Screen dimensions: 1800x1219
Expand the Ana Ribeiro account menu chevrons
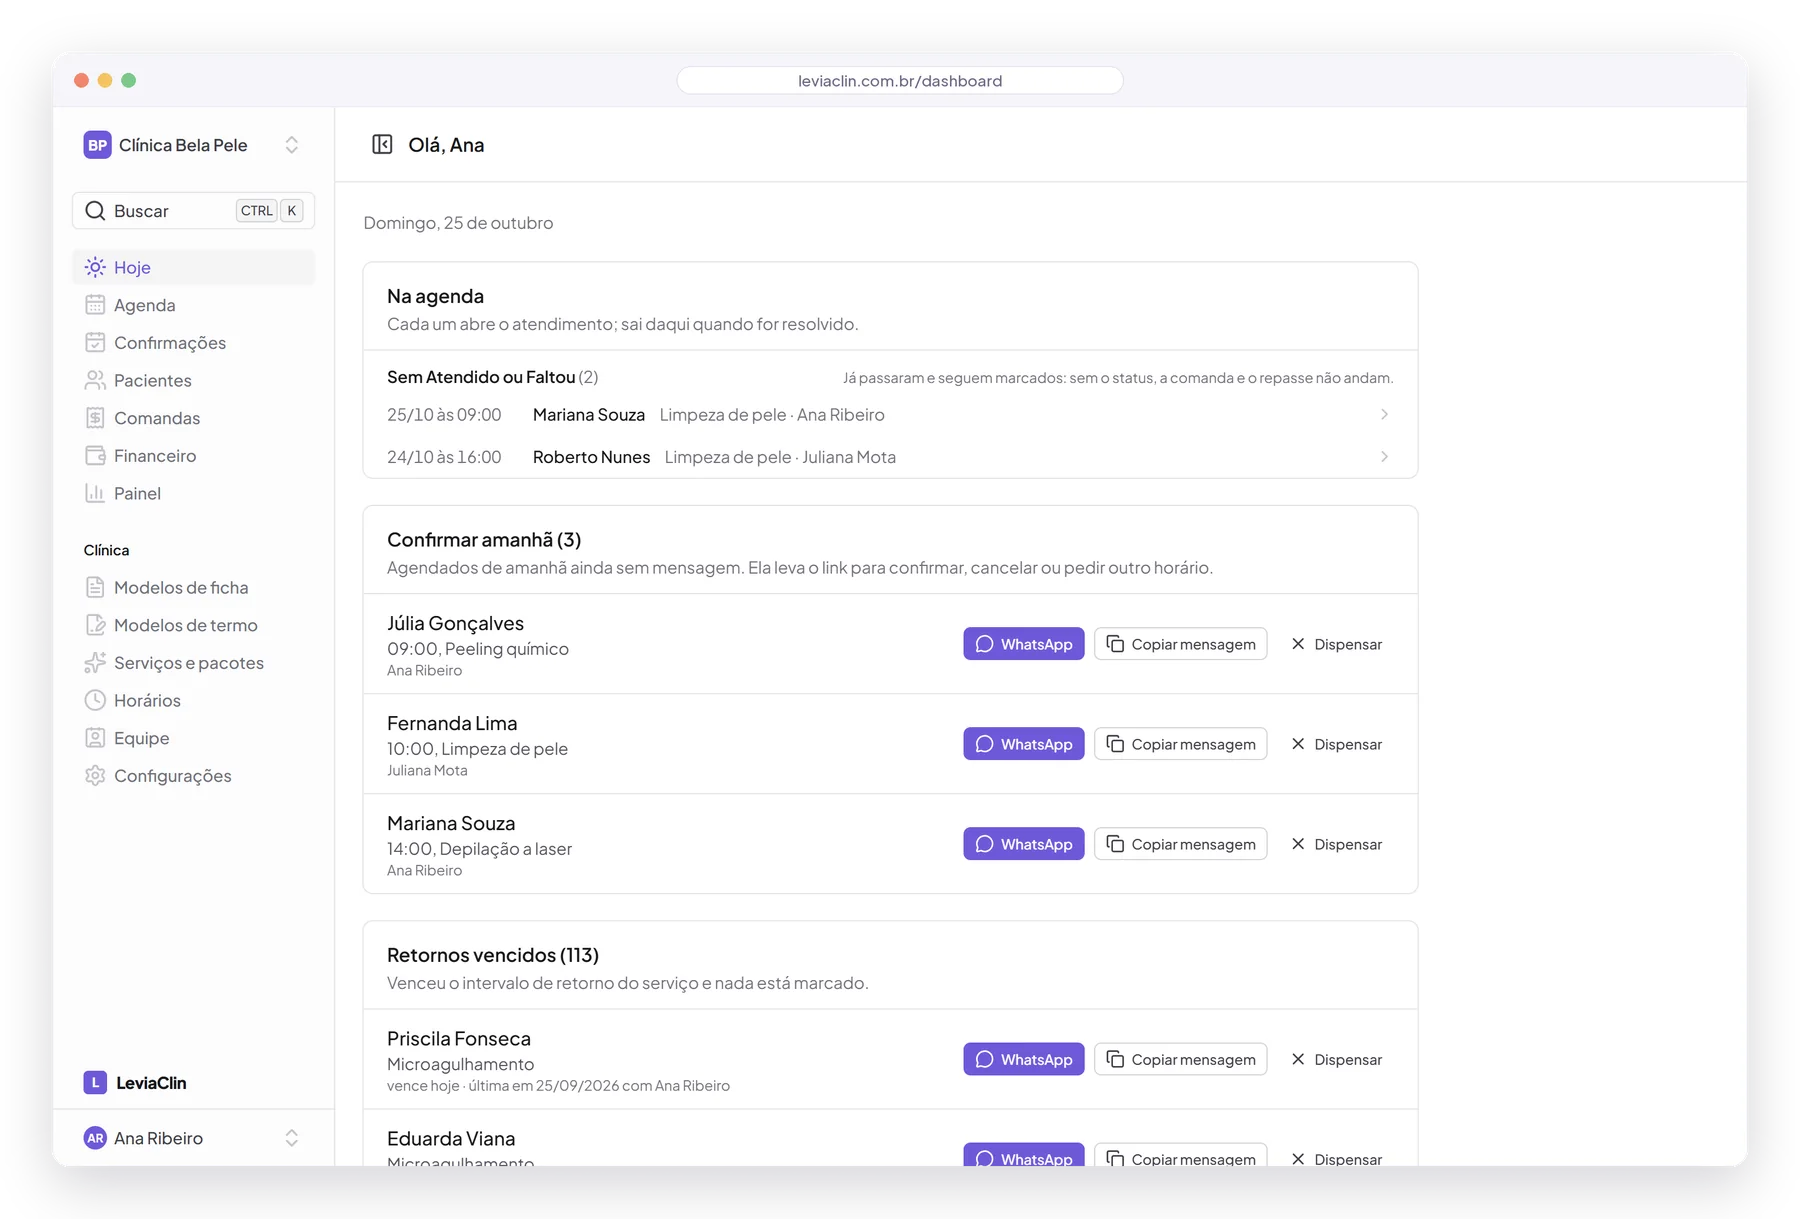tap(291, 1138)
